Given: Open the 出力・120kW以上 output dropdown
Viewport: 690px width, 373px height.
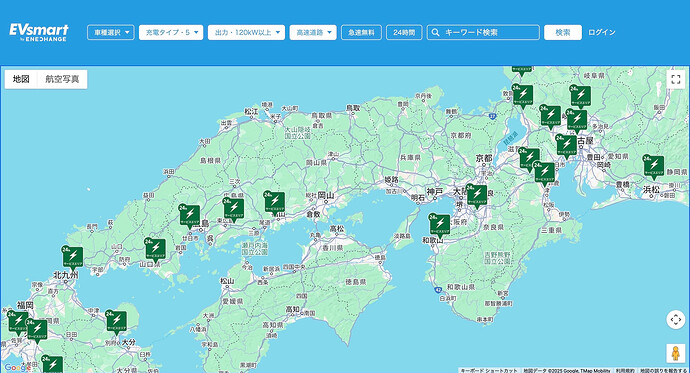Looking at the screenshot, I should pyautogui.click(x=246, y=32).
